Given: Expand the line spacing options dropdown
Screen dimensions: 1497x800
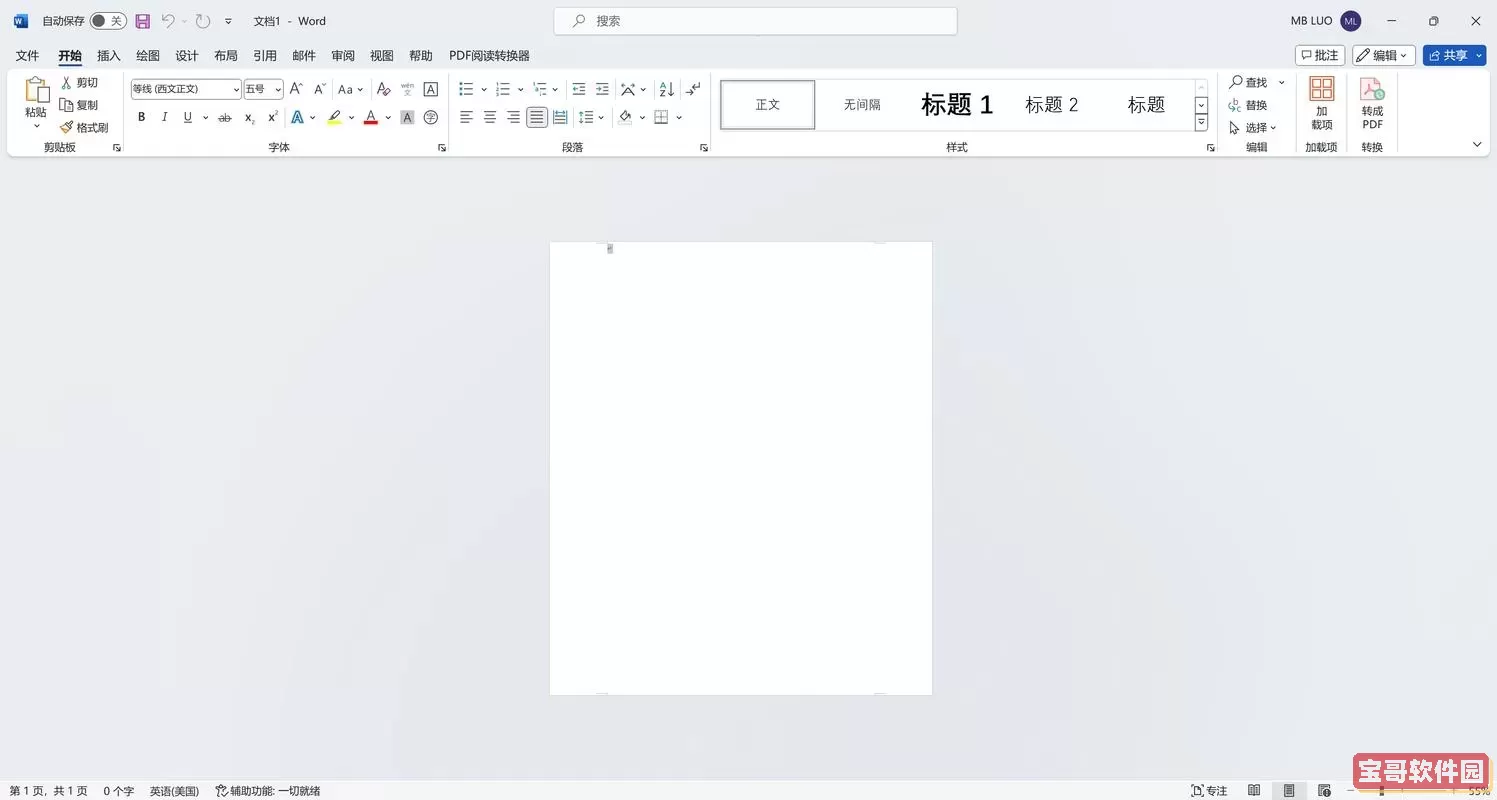Looking at the screenshot, I should pos(601,117).
